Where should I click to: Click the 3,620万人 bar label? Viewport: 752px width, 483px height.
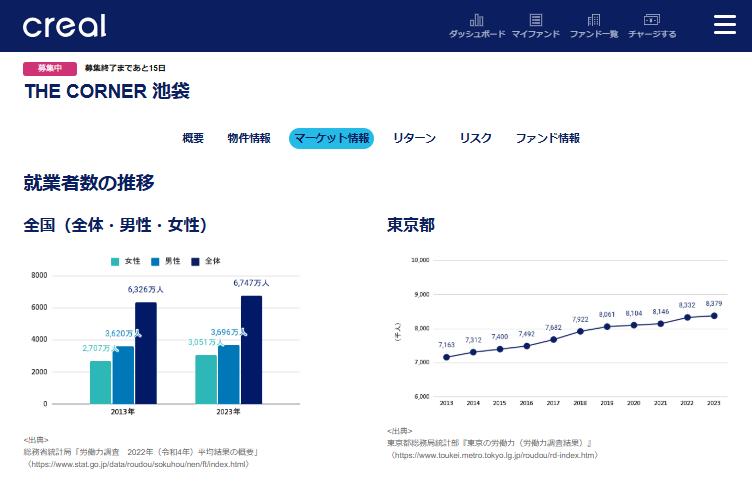click(123, 333)
